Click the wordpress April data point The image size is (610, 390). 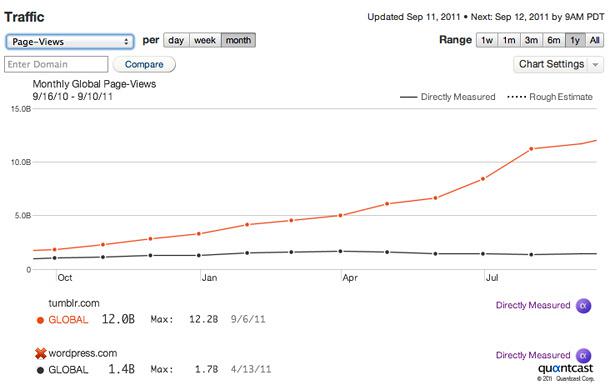coord(340,251)
